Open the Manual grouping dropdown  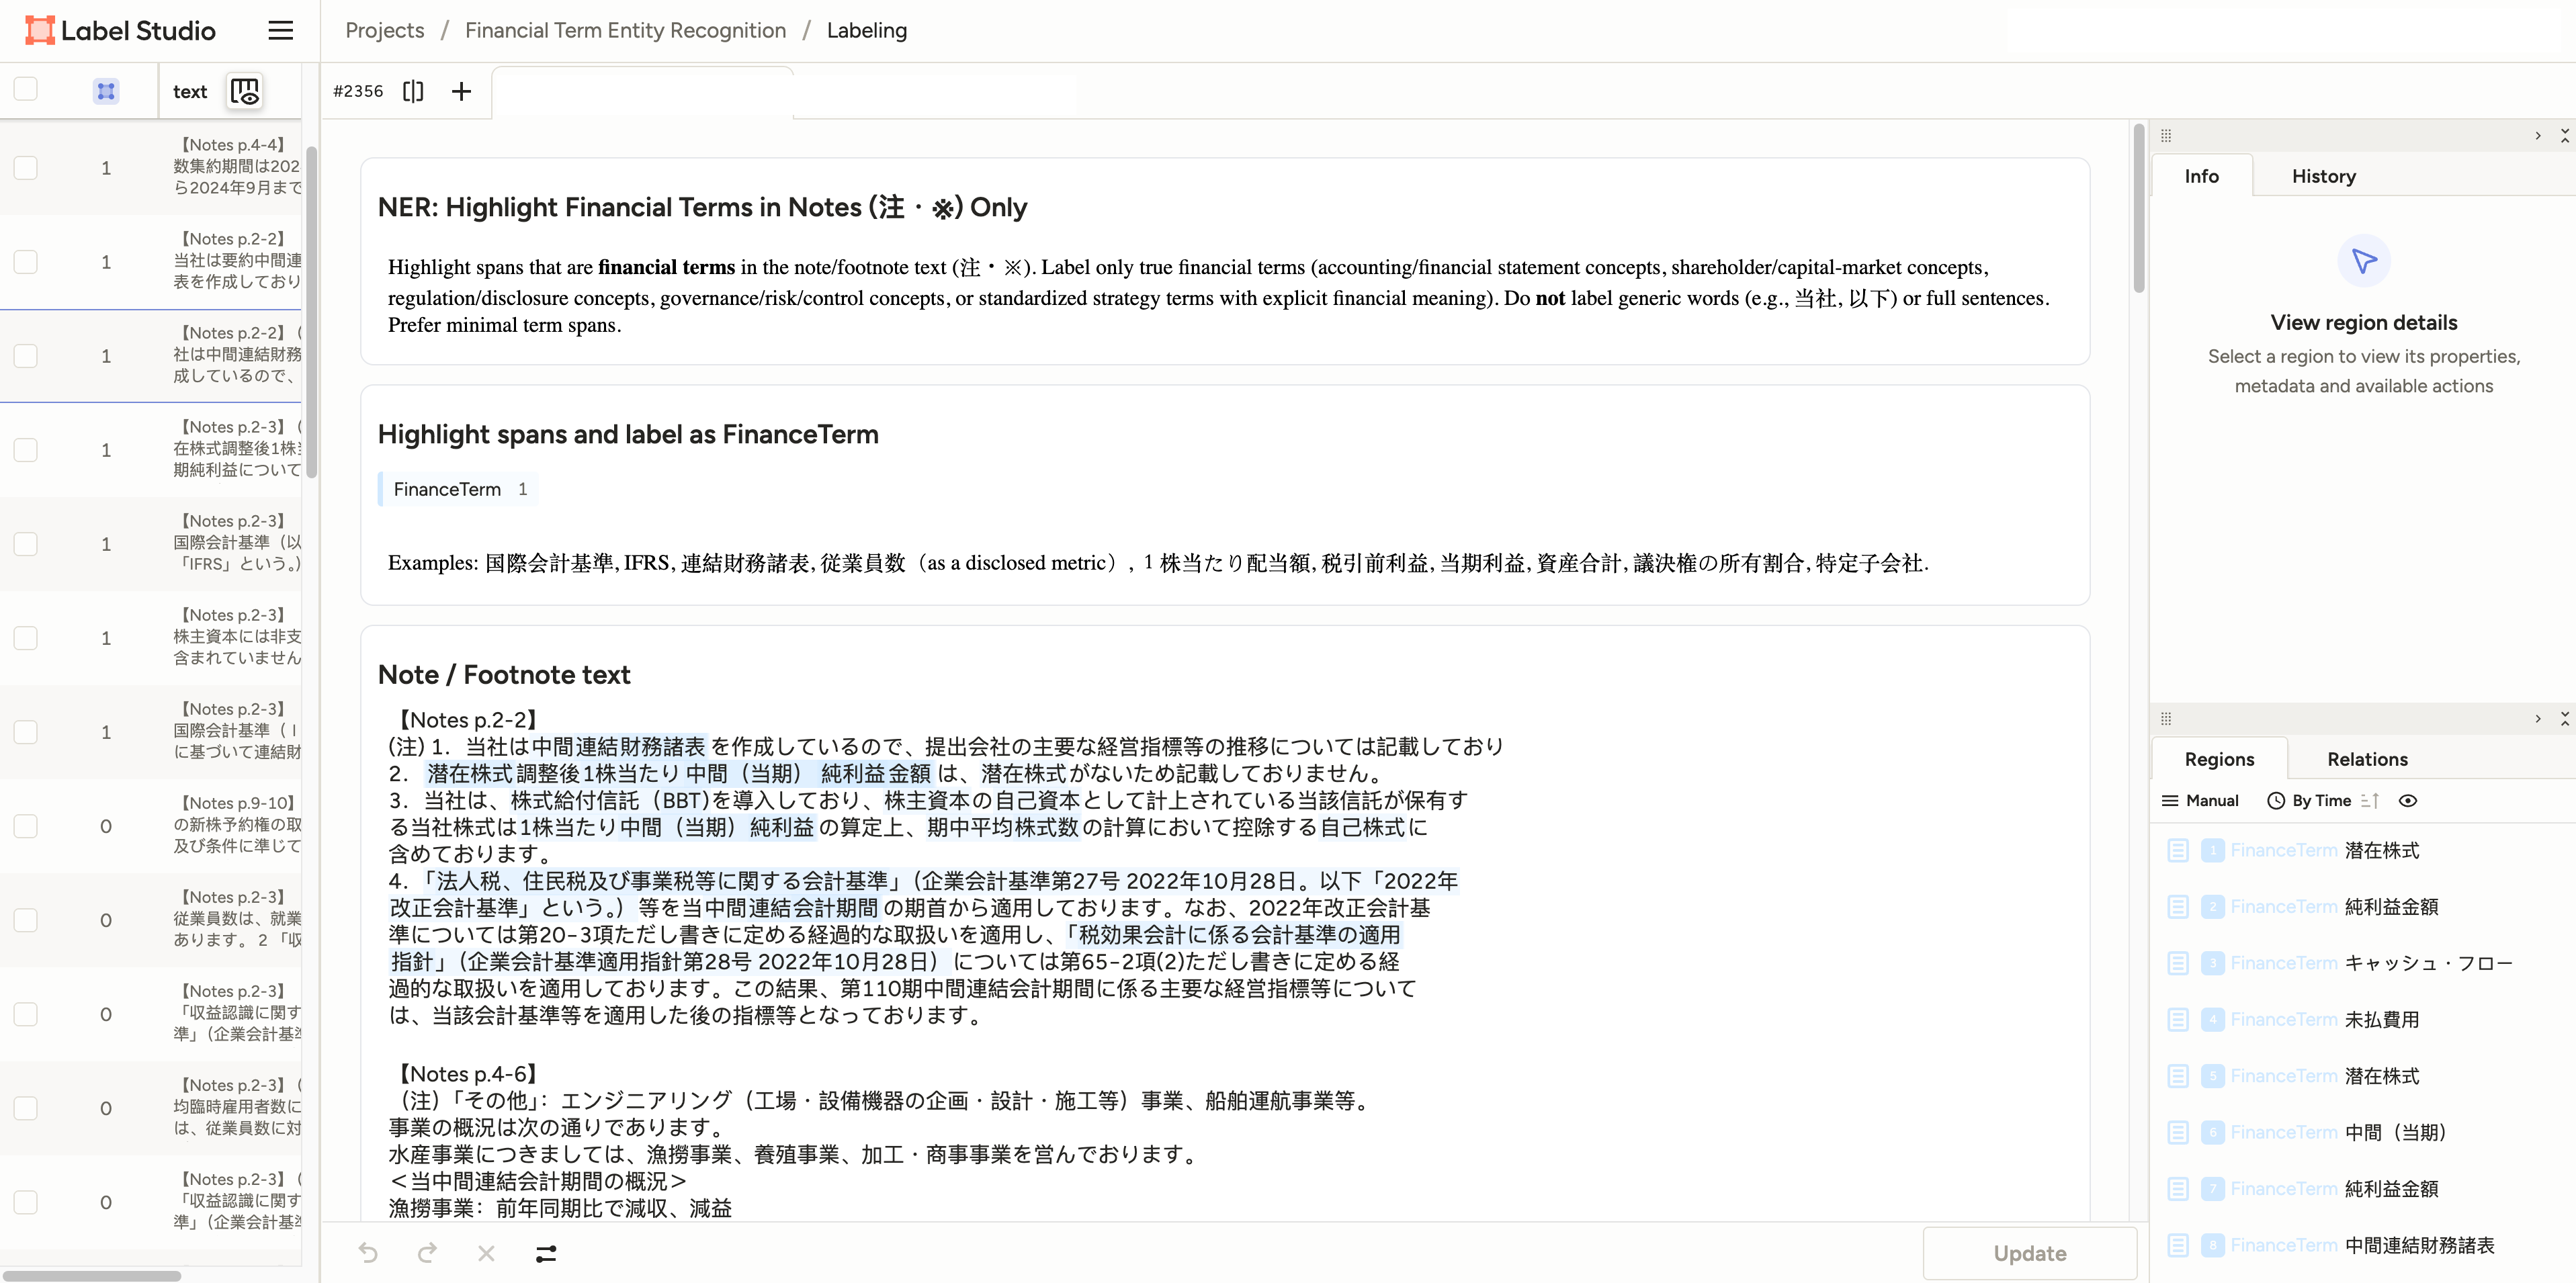2200,800
